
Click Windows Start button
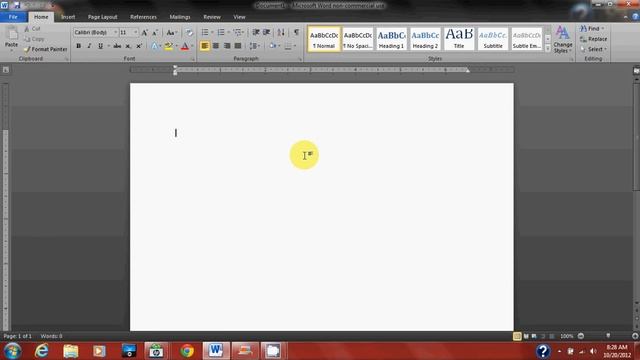12,351
